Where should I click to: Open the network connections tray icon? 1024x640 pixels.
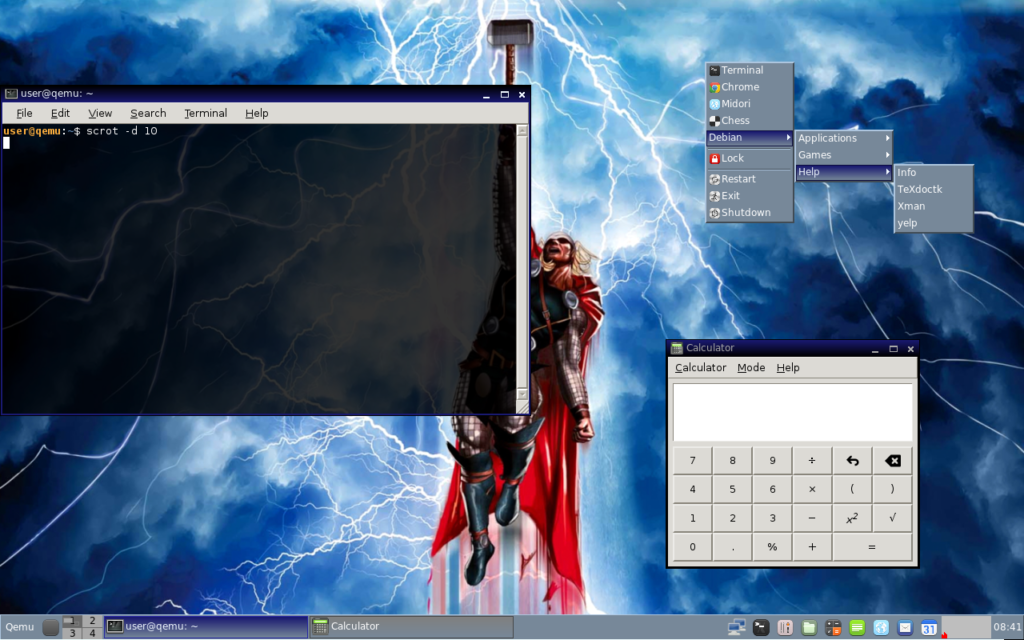click(x=737, y=627)
